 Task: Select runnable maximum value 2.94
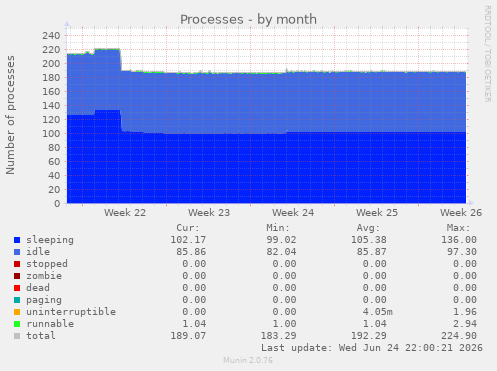(465, 324)
